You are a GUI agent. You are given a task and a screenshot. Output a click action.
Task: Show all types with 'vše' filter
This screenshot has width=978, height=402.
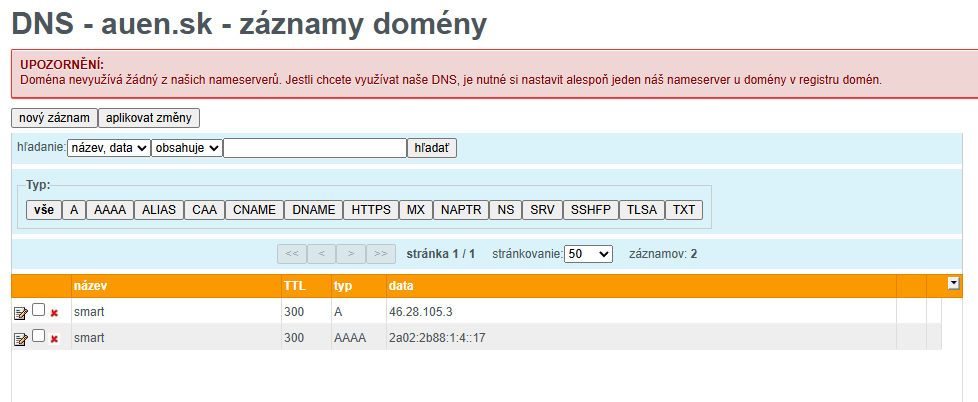pyautogui.click(x=43, y=210)
